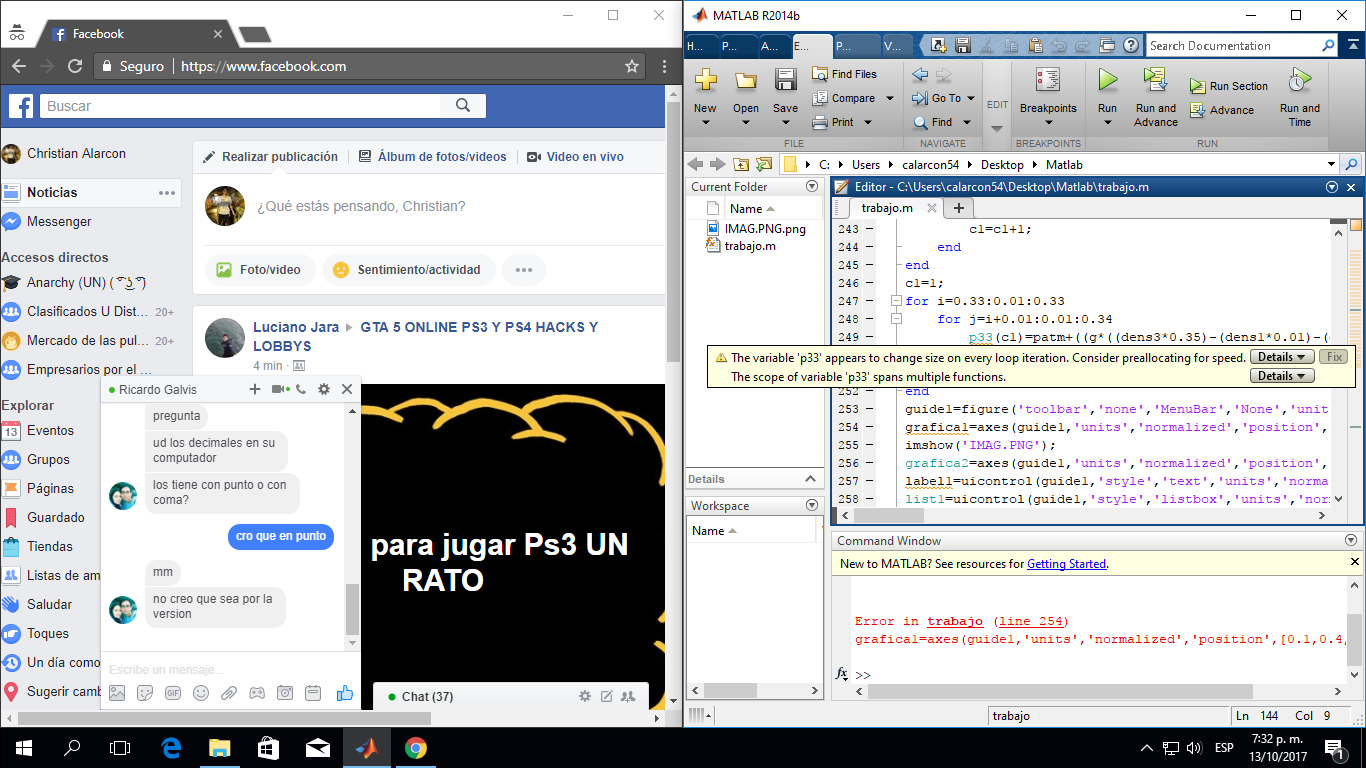Switch to the Facebook browser tab
The image size is (1366, 768).
(x=134, y=34)
